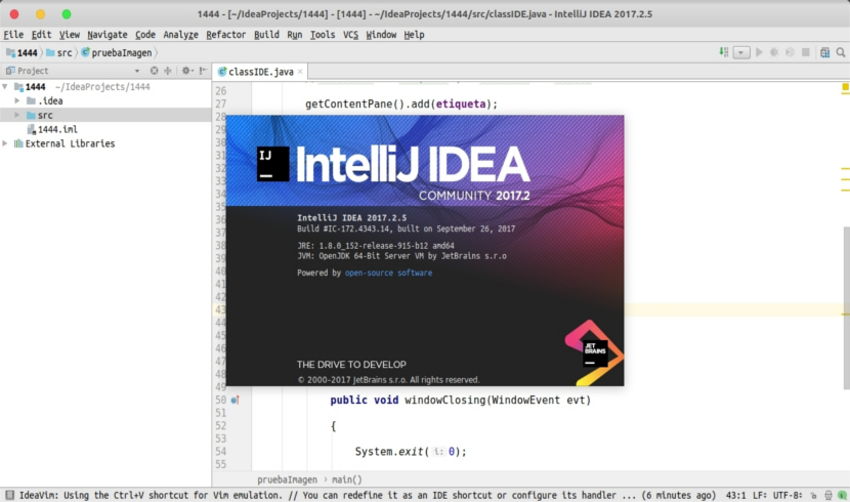This screenshot has width=850, height=502.
Task: Toggle the read-only lock icon
Action: 813,495
